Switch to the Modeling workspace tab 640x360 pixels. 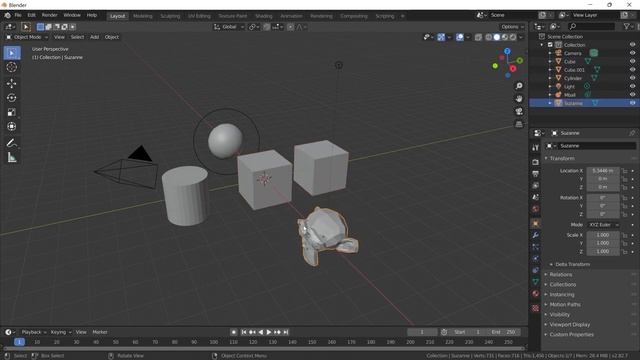pyautogui.click(x=143, y=16)
